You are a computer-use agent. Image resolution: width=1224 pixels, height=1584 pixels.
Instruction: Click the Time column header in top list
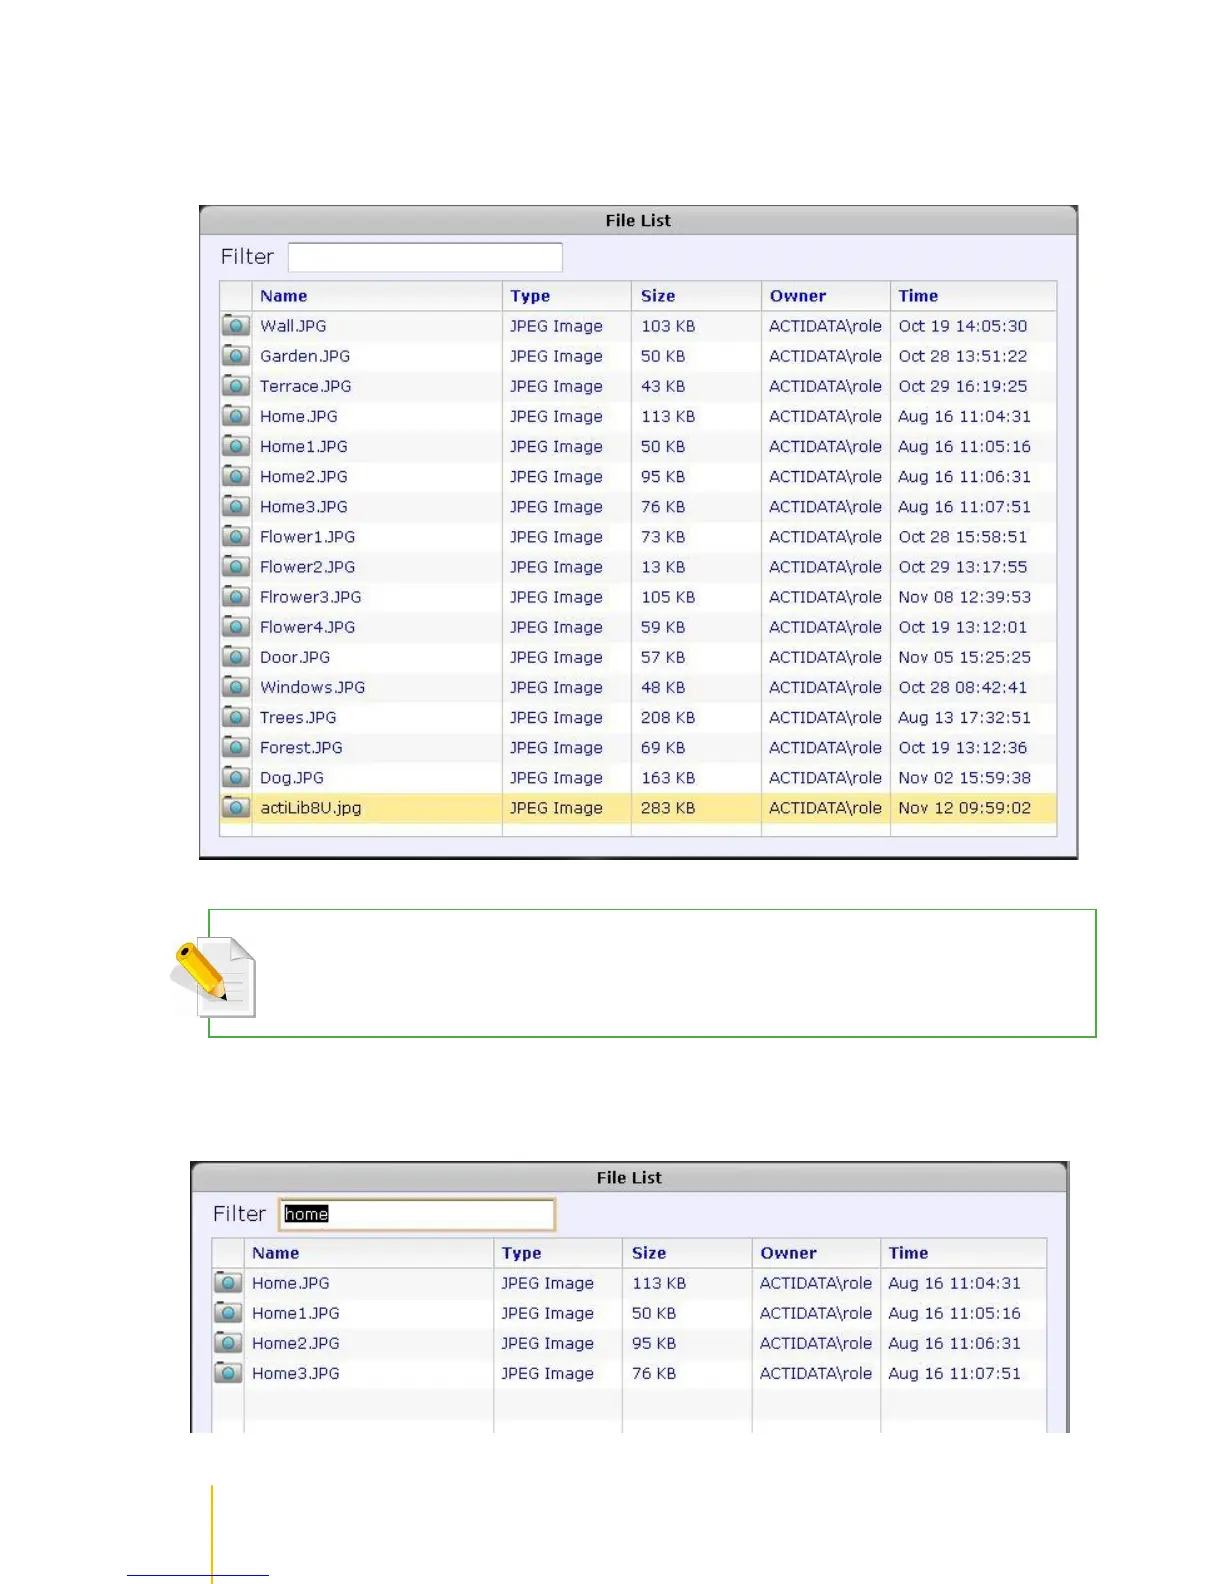[x=918, y=296]
